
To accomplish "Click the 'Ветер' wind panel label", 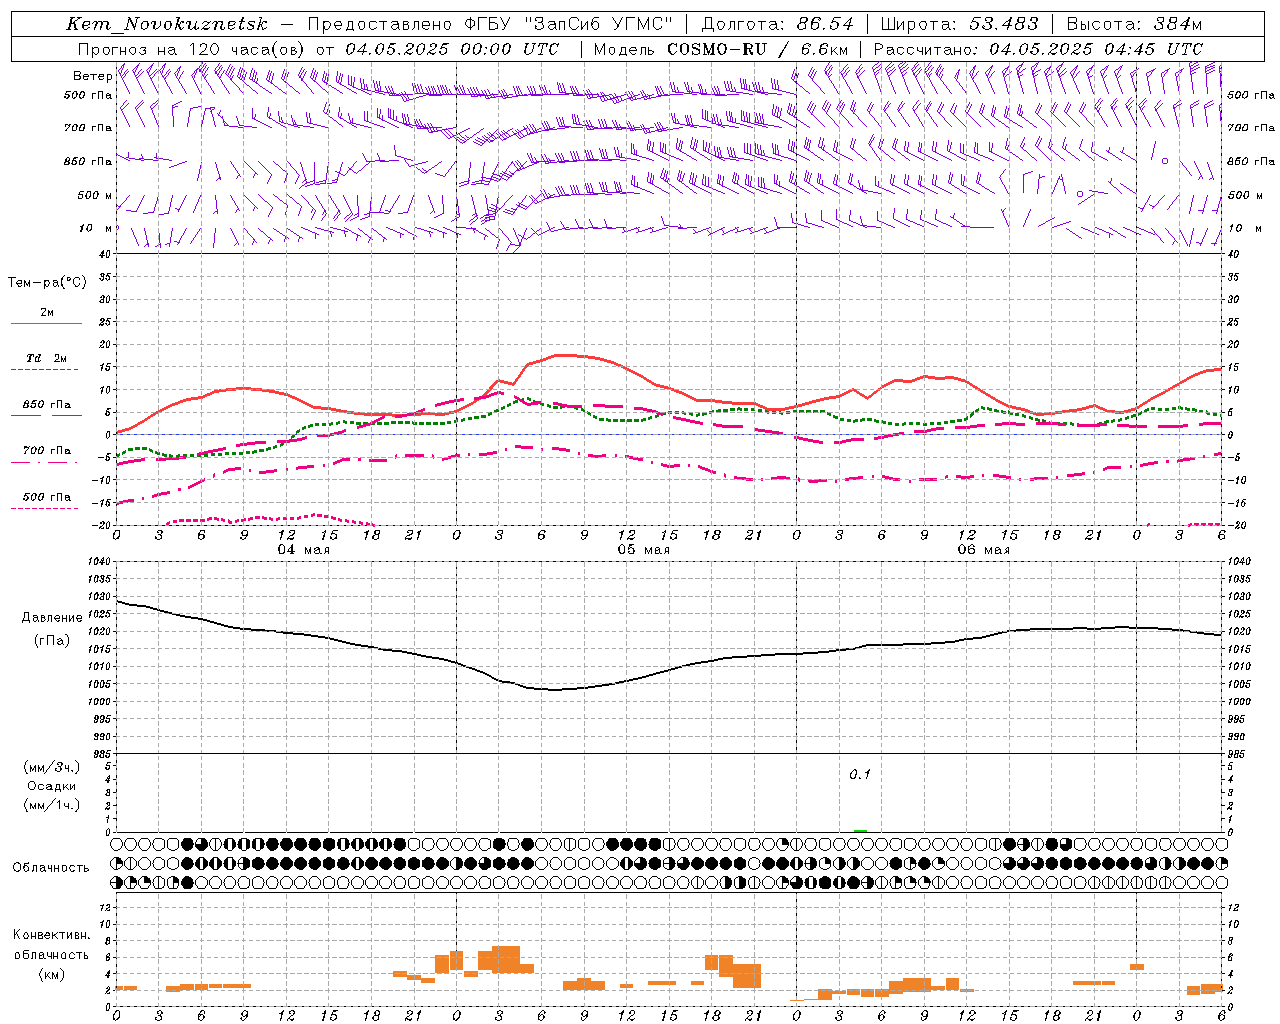I will pyautogui.click(x=92, y=76).
